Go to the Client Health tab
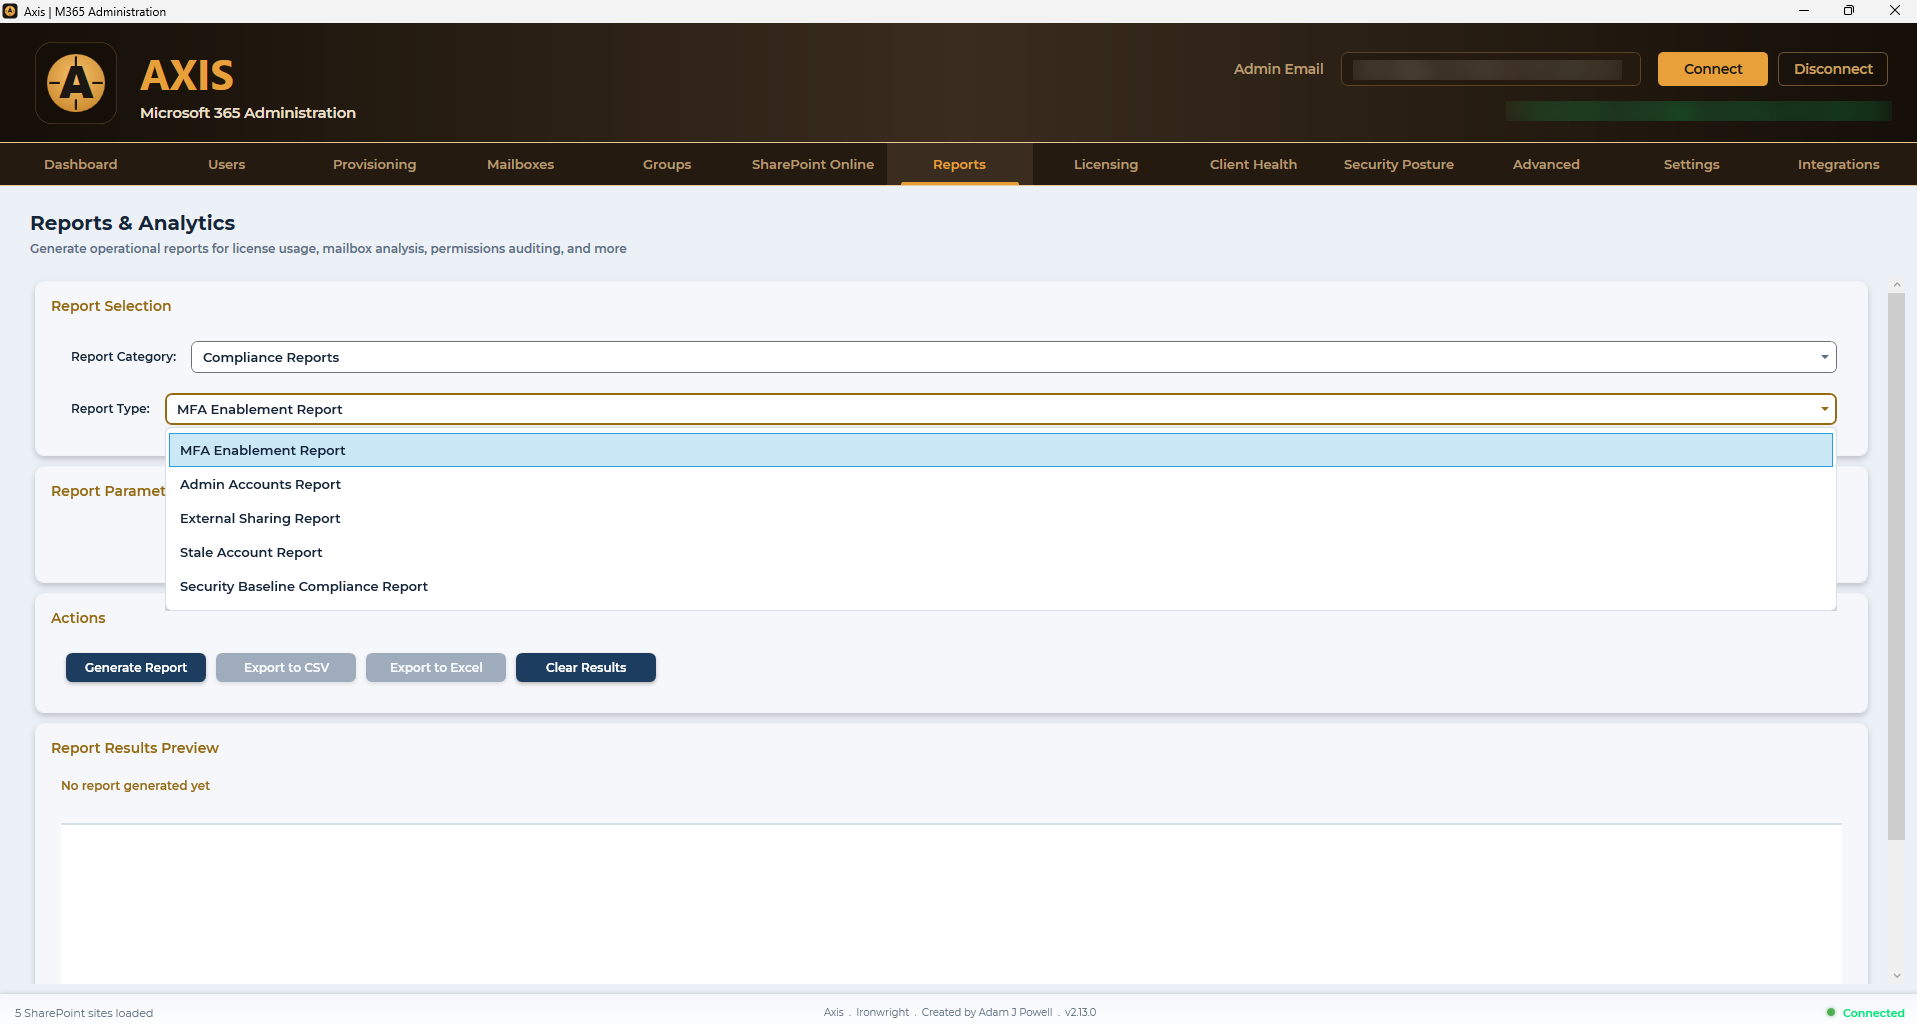 [1253, 164]
